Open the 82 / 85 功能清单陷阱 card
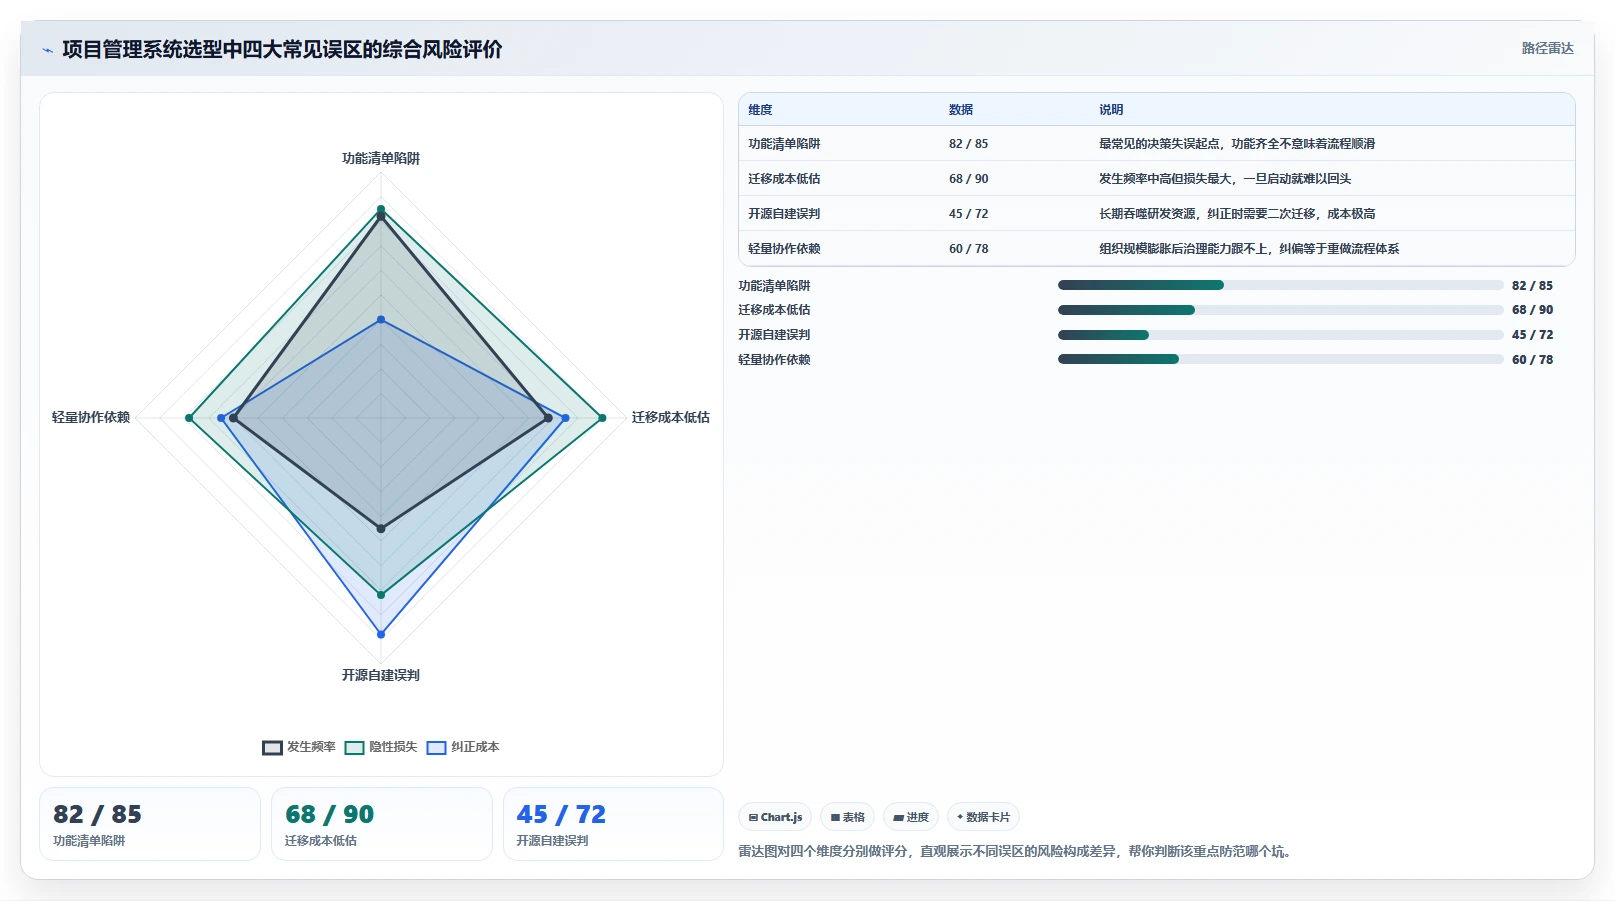 [x=150, y=824]
